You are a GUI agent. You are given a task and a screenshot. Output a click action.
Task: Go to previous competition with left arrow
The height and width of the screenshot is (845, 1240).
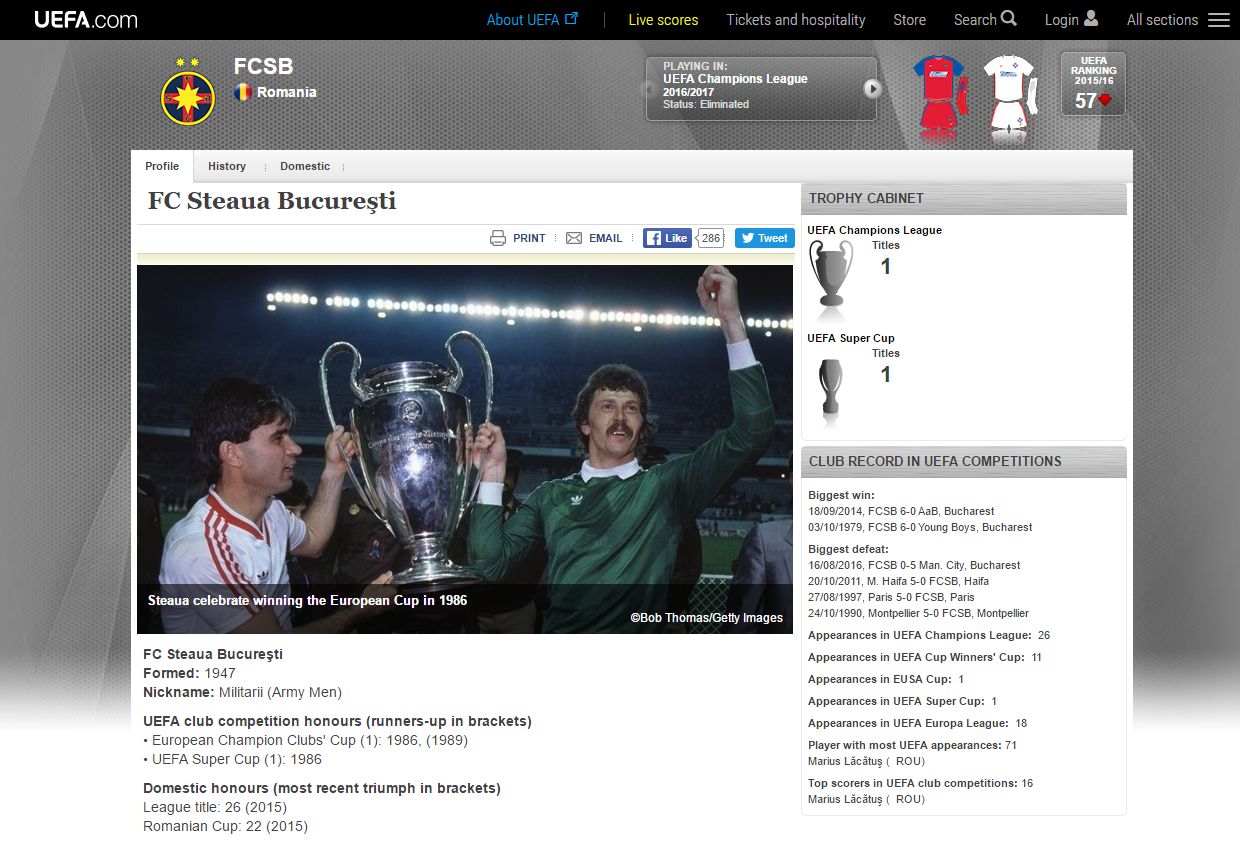coord(651,89)
